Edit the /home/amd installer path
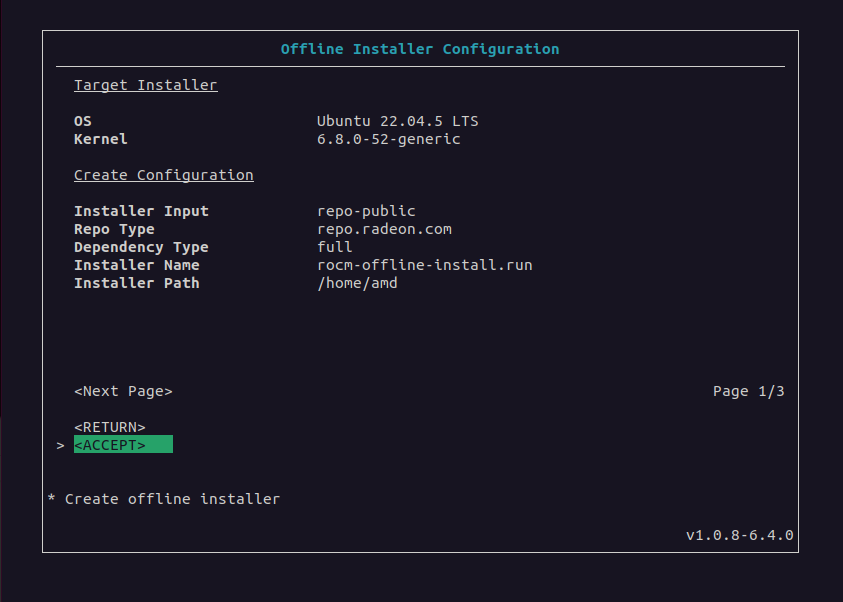The image size is (843, 602). pyautogui.click(x=357, y=283)
